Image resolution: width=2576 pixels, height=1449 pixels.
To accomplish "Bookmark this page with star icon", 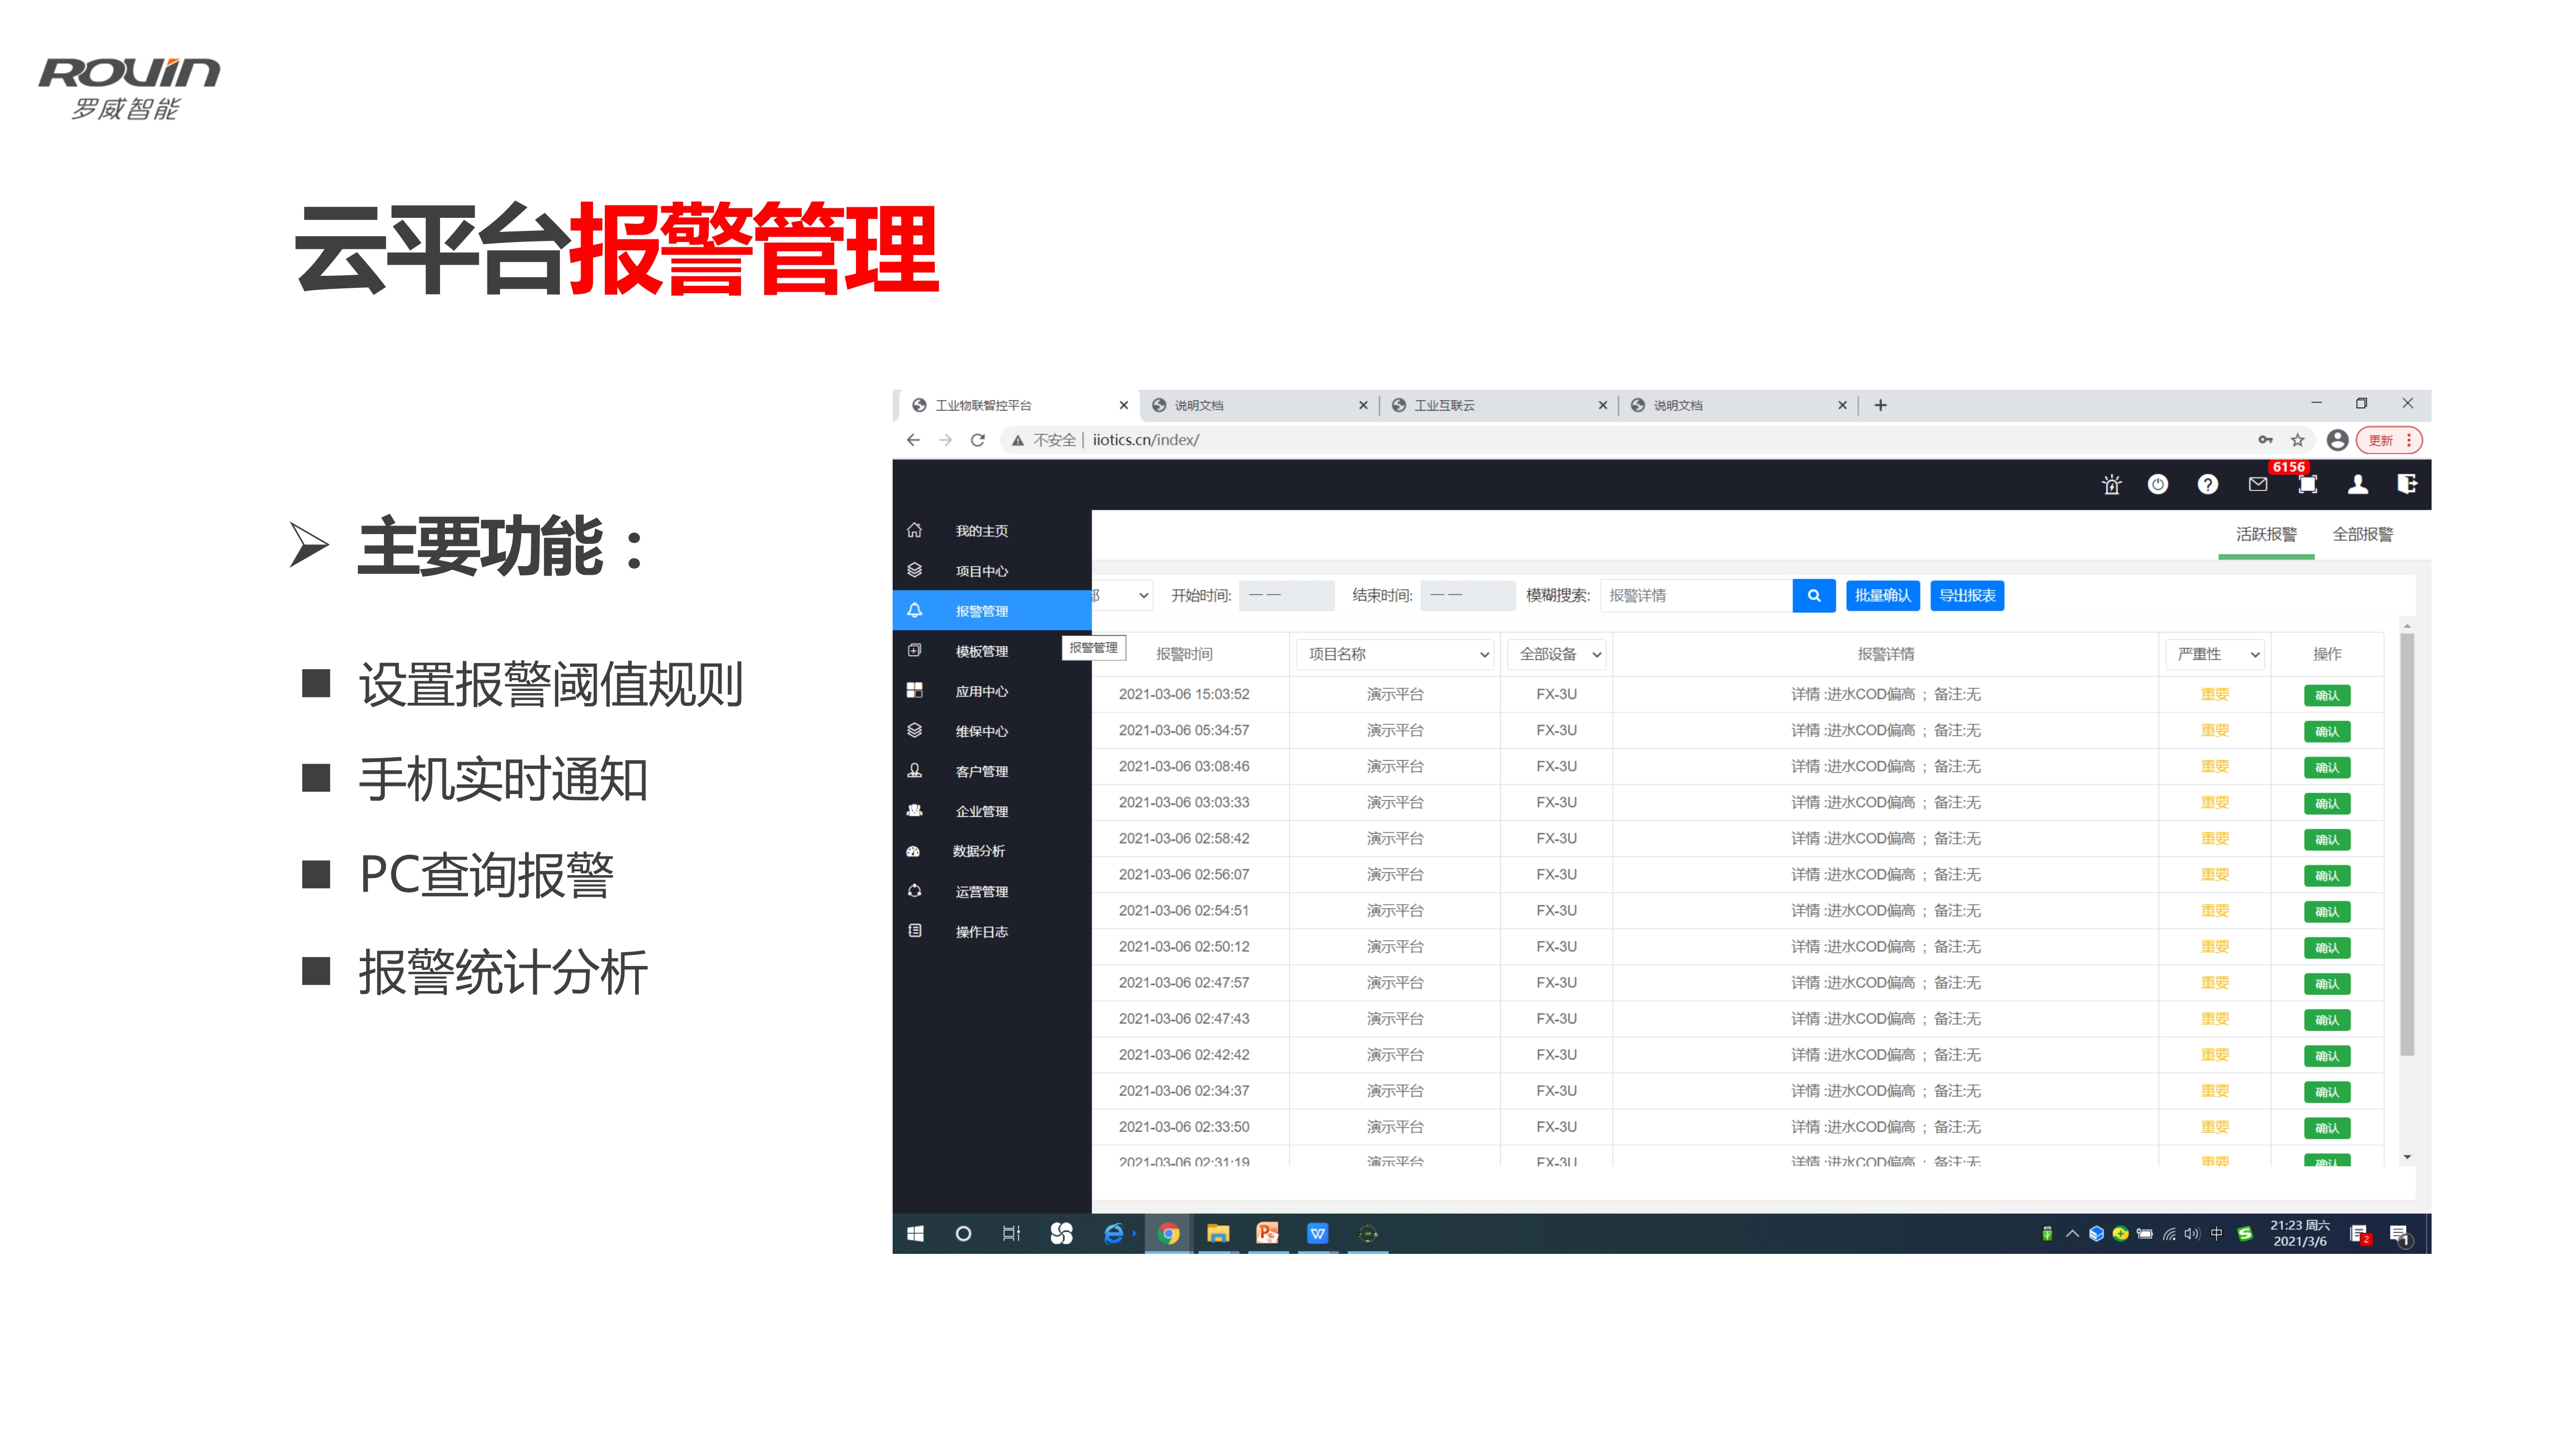I will (x=2298, y=440).
